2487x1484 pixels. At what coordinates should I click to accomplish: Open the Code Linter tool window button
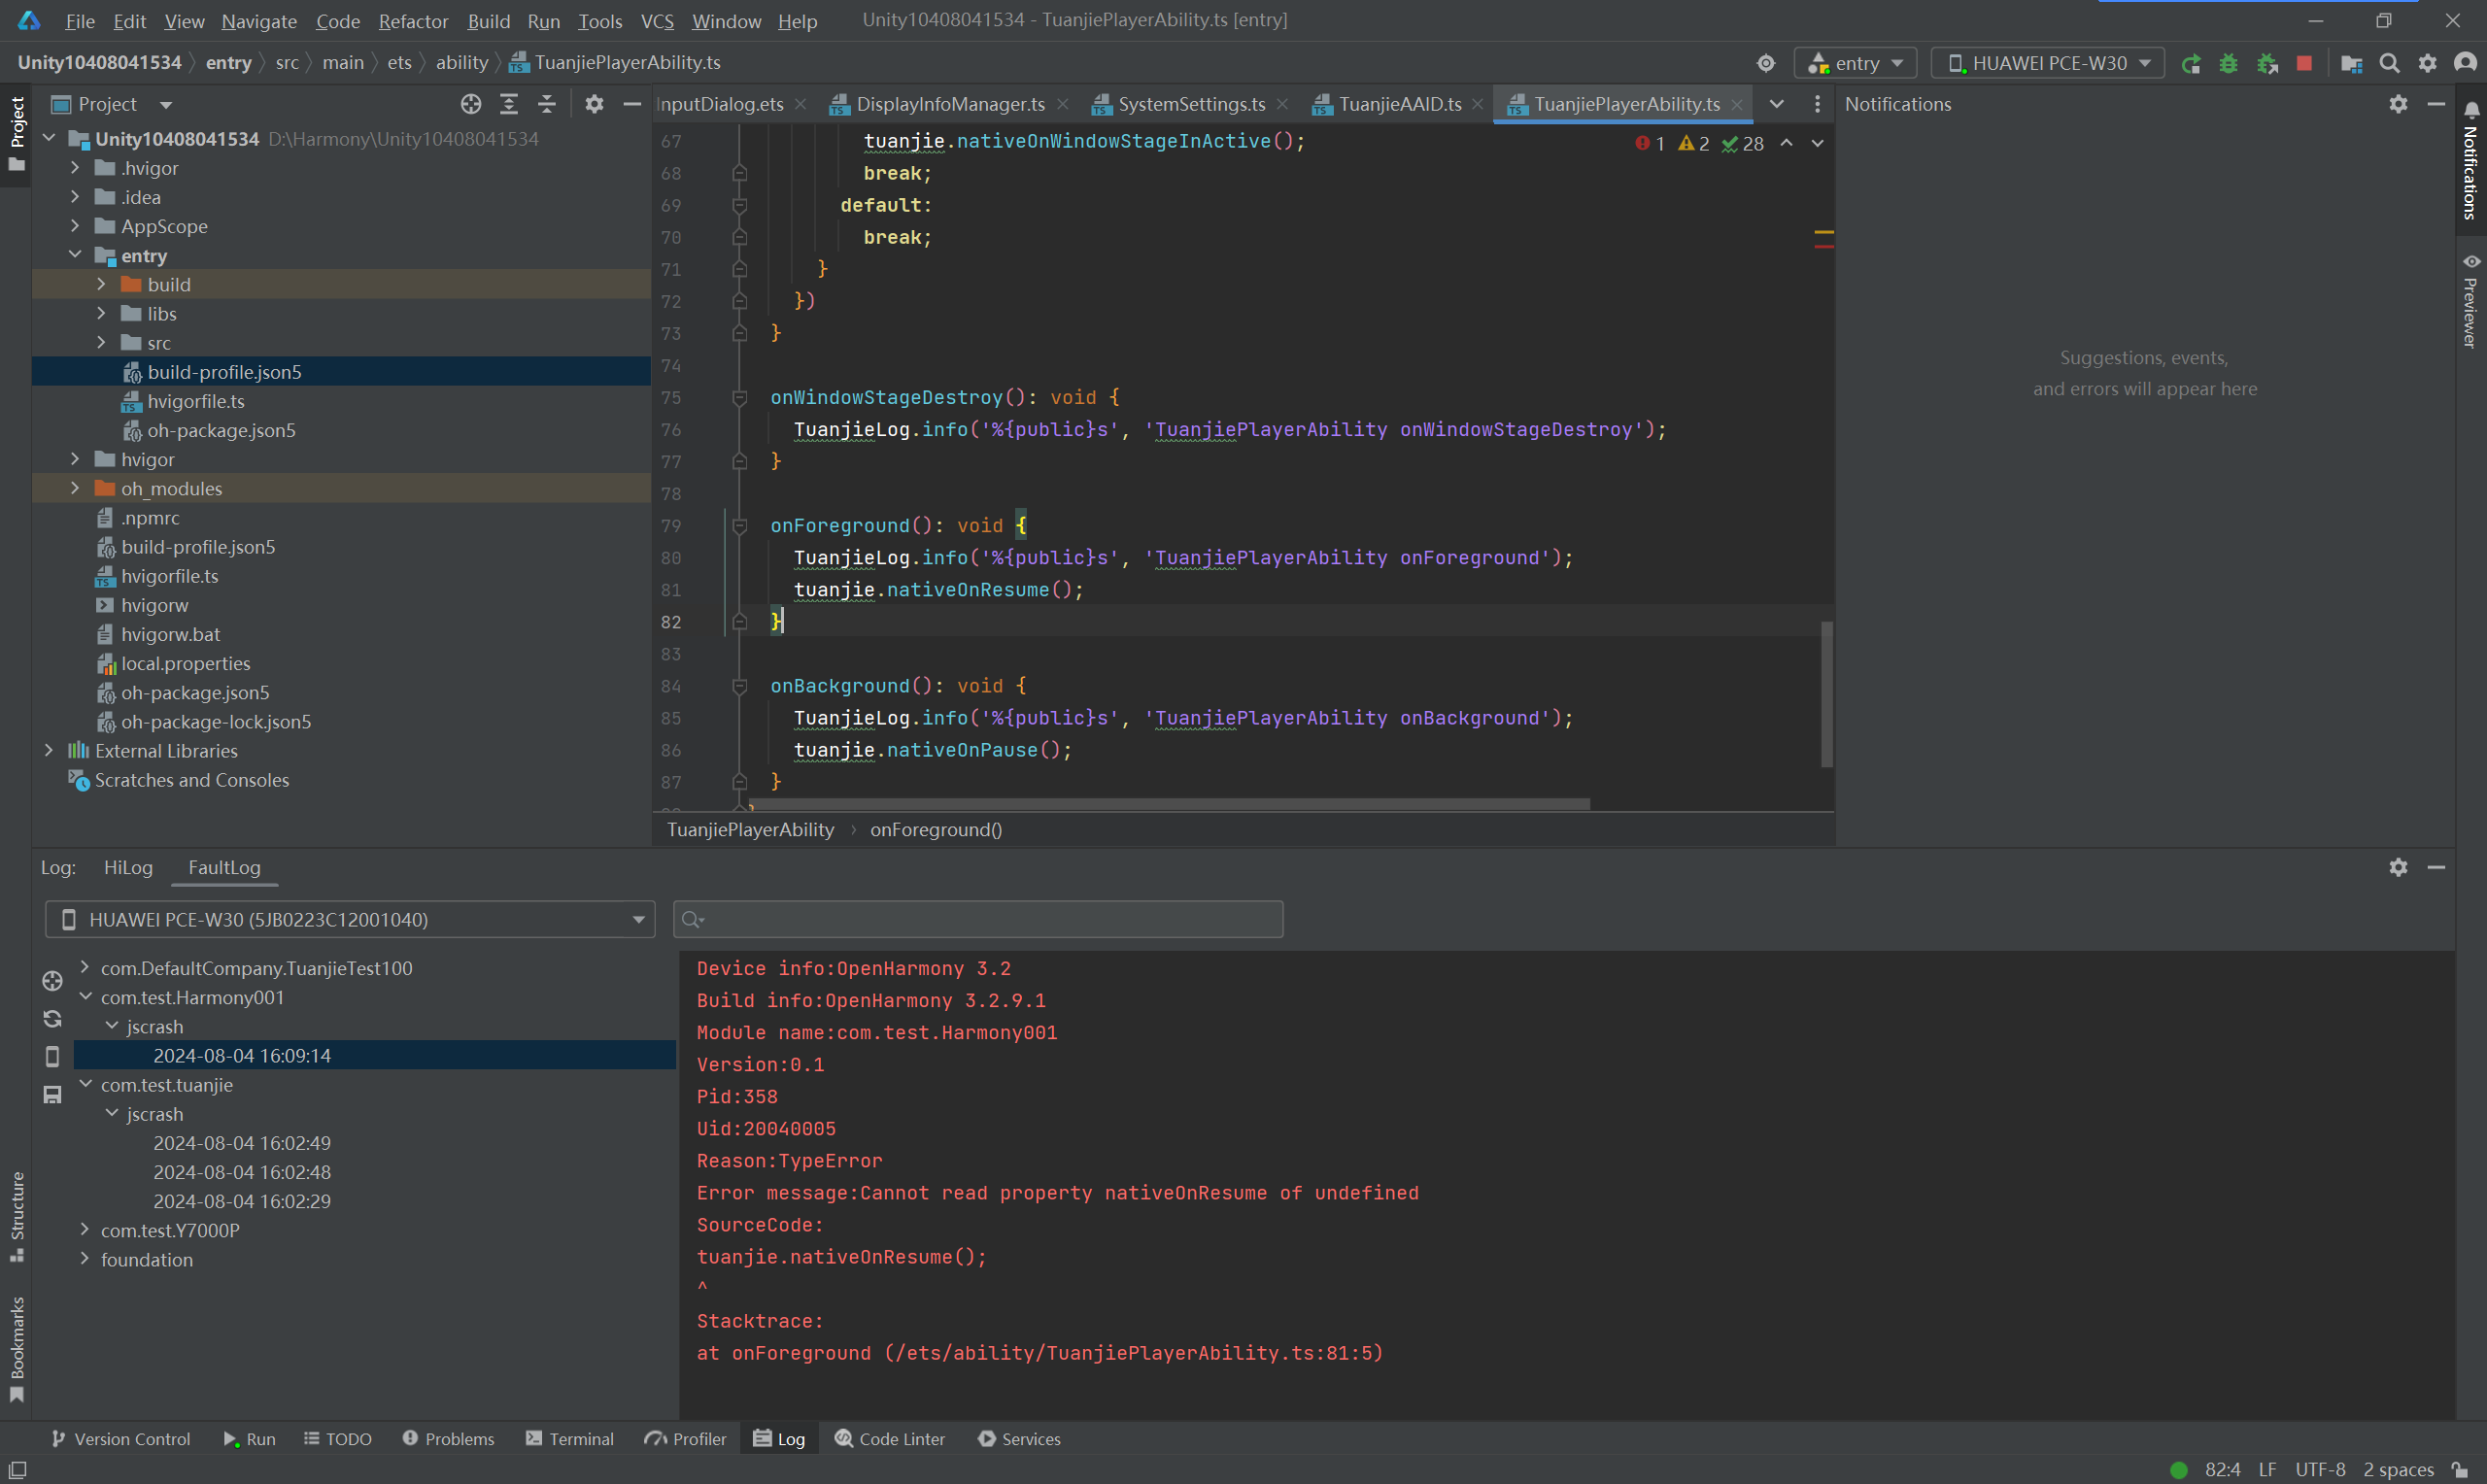click(x=890, y=1439)
